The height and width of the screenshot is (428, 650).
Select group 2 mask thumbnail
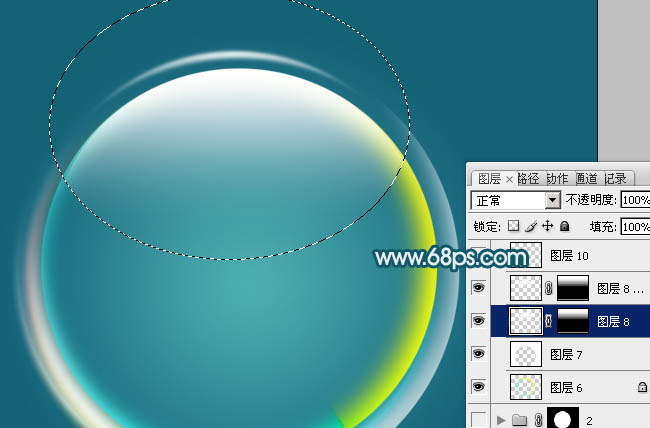click(563, 418)
